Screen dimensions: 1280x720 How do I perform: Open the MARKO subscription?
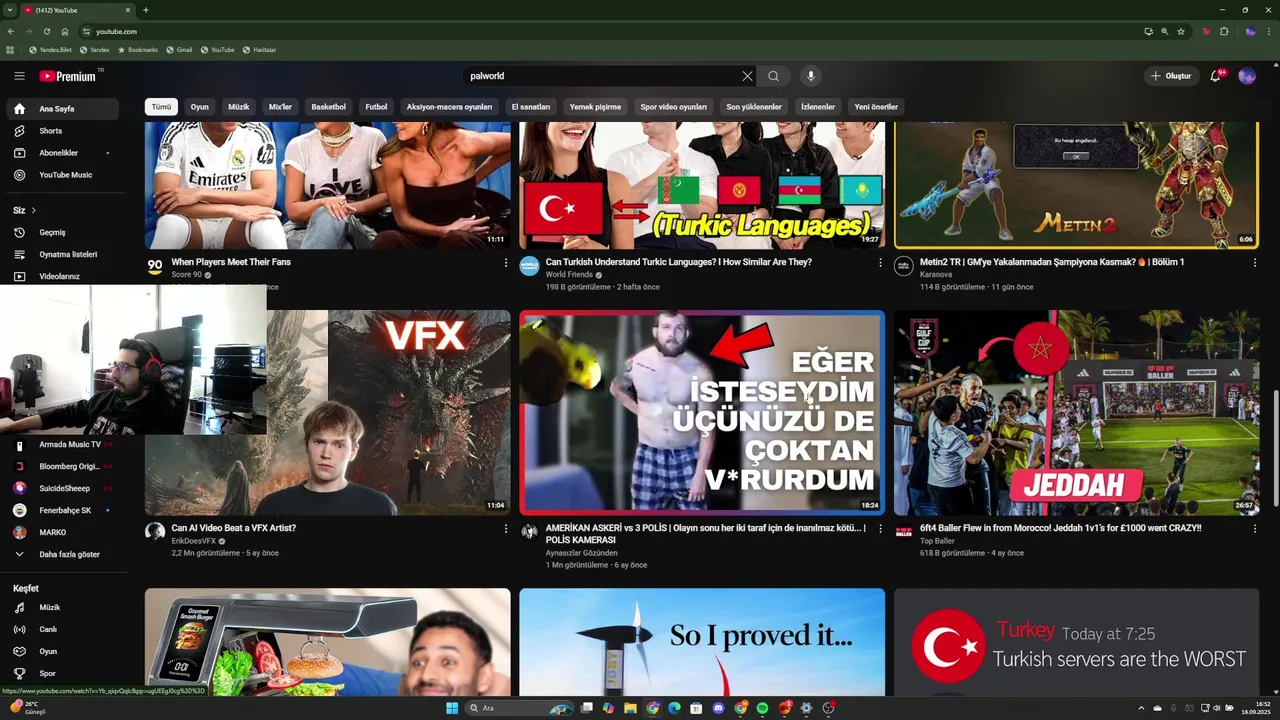[x=63, y=532]
